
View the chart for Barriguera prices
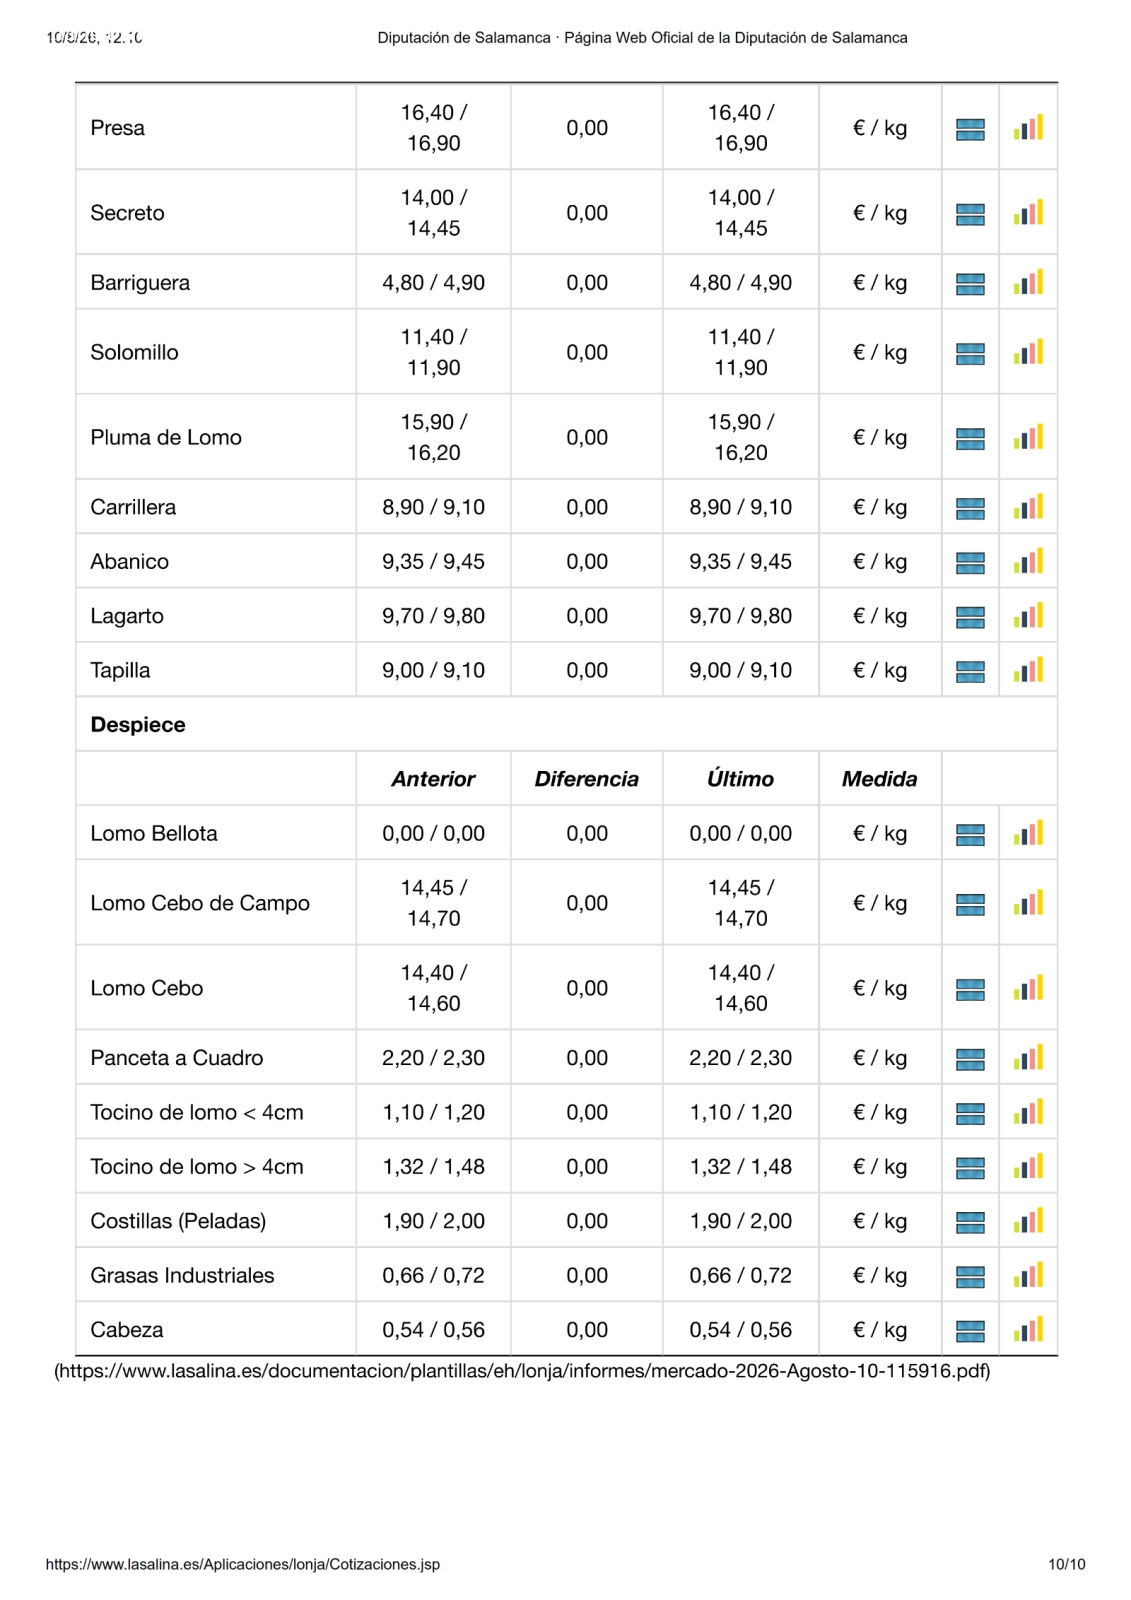(x=1028, y=282)
